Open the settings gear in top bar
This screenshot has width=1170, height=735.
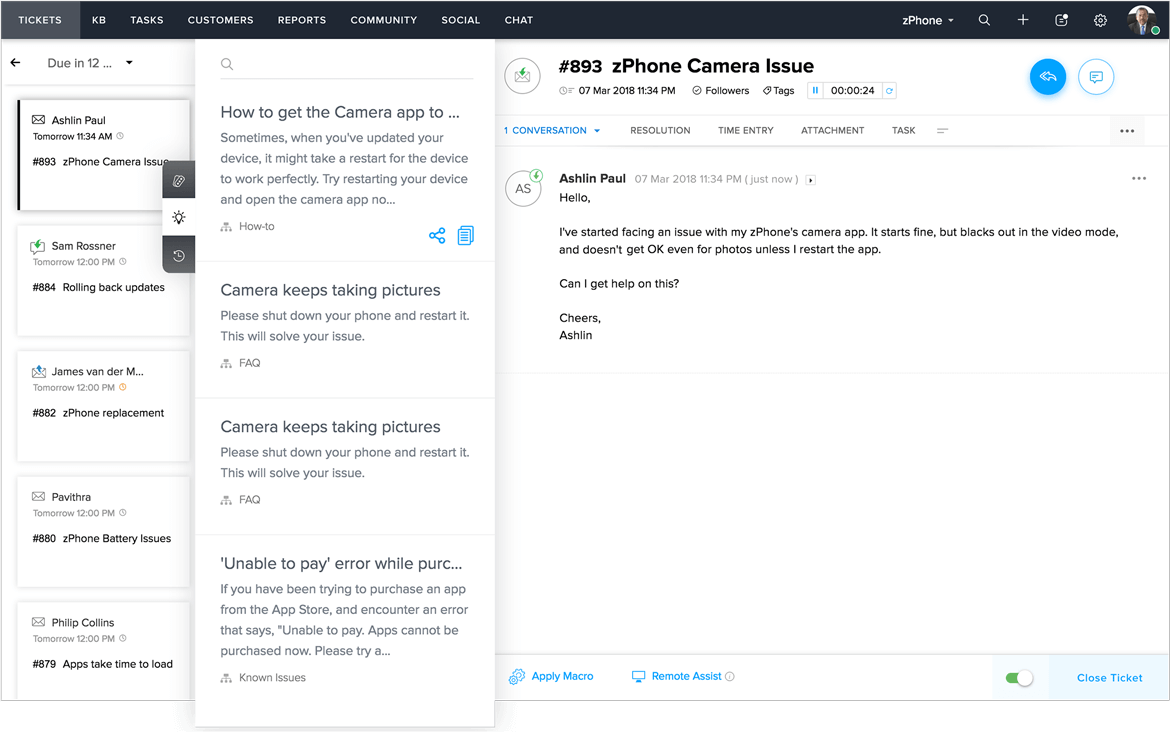[1100, 20]
